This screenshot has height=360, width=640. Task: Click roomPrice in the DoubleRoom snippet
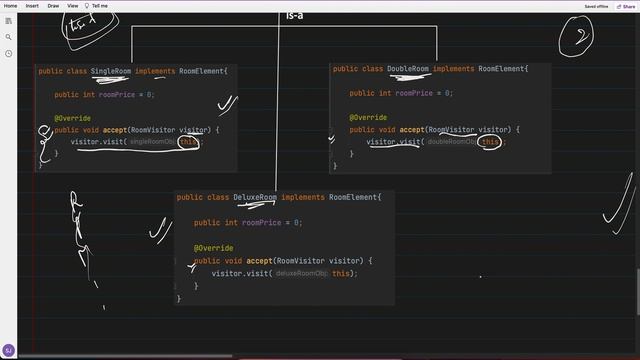pos(414,93)
